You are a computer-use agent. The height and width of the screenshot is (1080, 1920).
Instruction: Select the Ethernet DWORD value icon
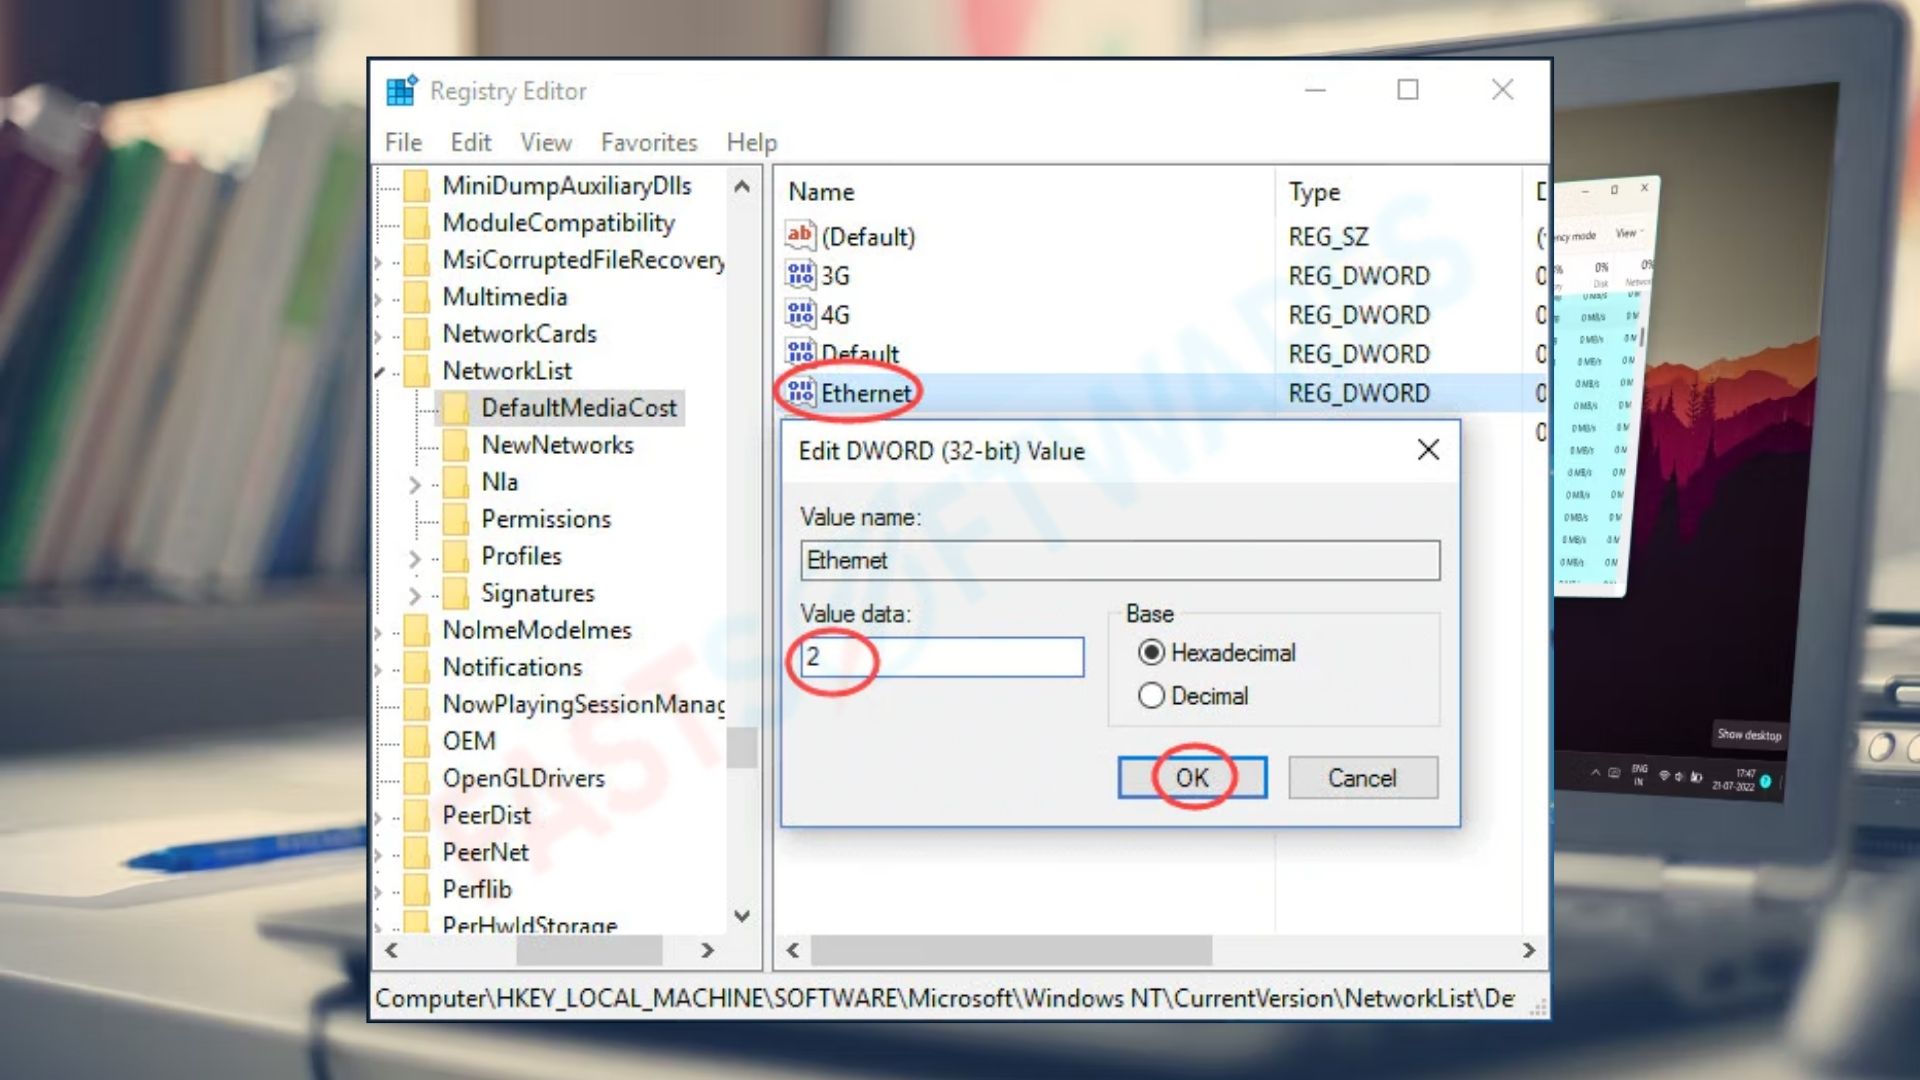click(800, 392)
